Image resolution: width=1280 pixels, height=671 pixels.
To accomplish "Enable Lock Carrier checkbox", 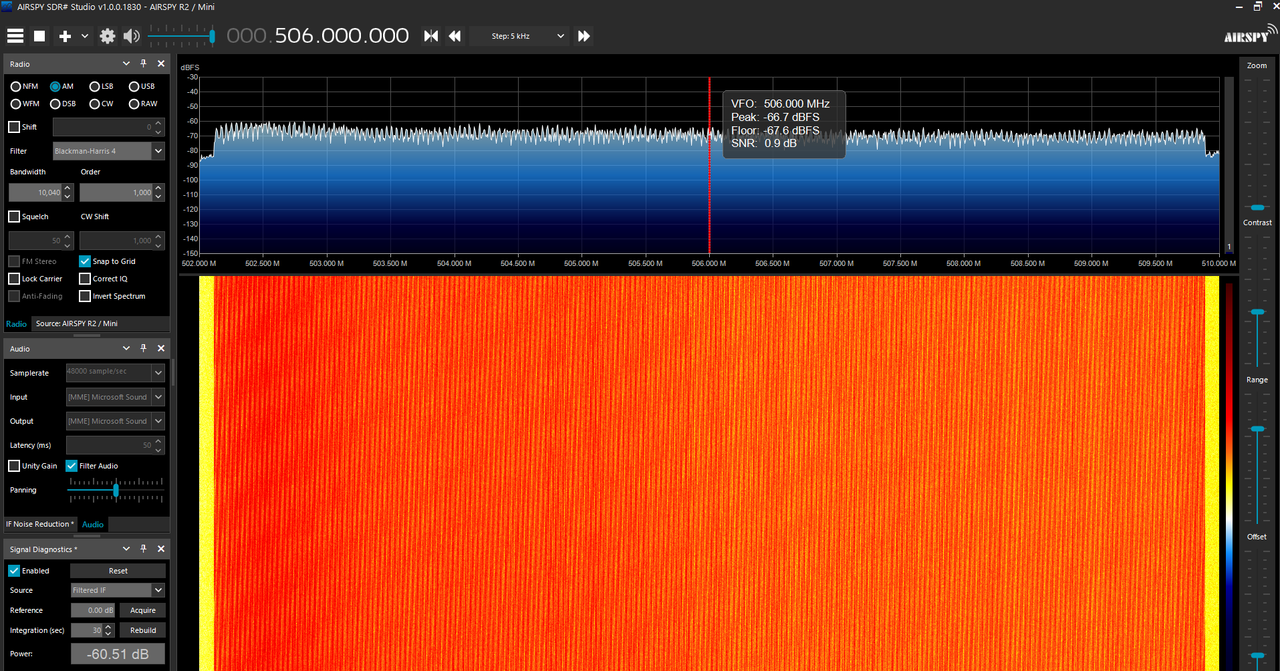I will [x=14, y=279].
